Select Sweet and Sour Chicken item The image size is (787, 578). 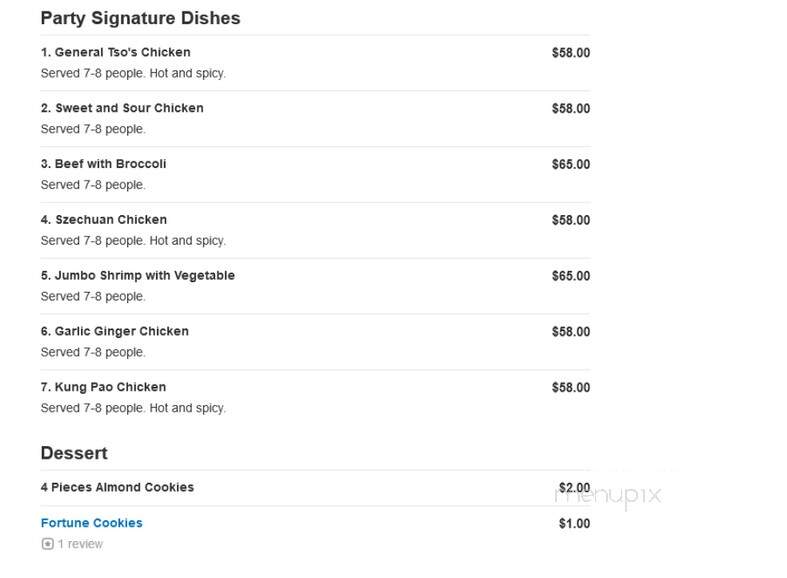point(122,108)
